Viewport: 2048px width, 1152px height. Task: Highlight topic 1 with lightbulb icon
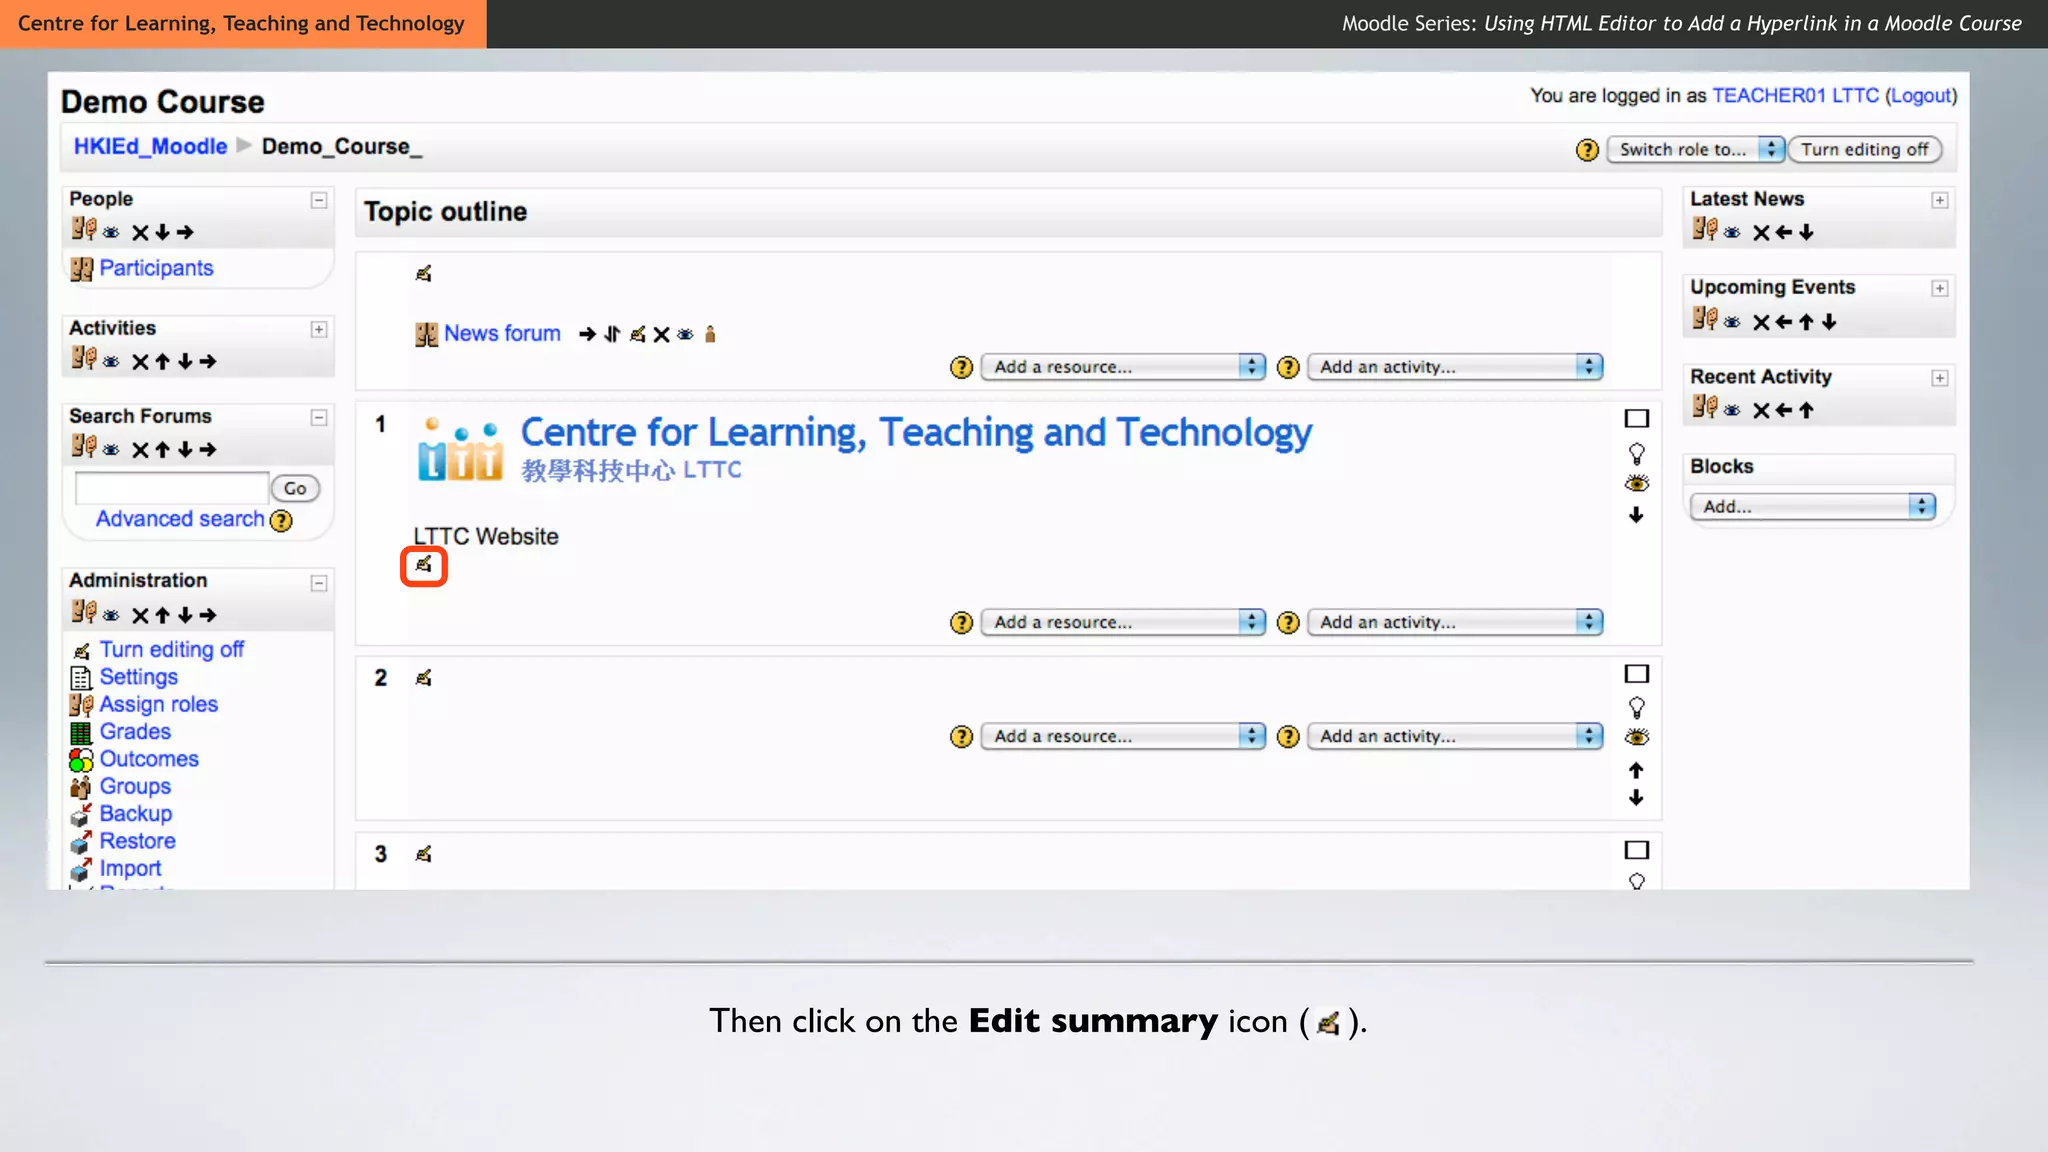[x=1637, y=454]
